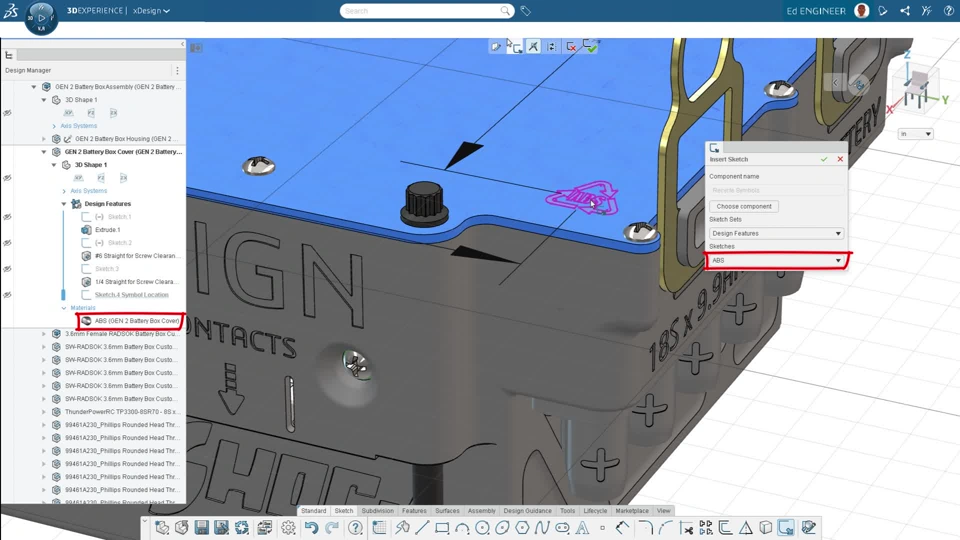
Task: Toggle visibility eye beside Sketch.3
Action: click(7, 269)
